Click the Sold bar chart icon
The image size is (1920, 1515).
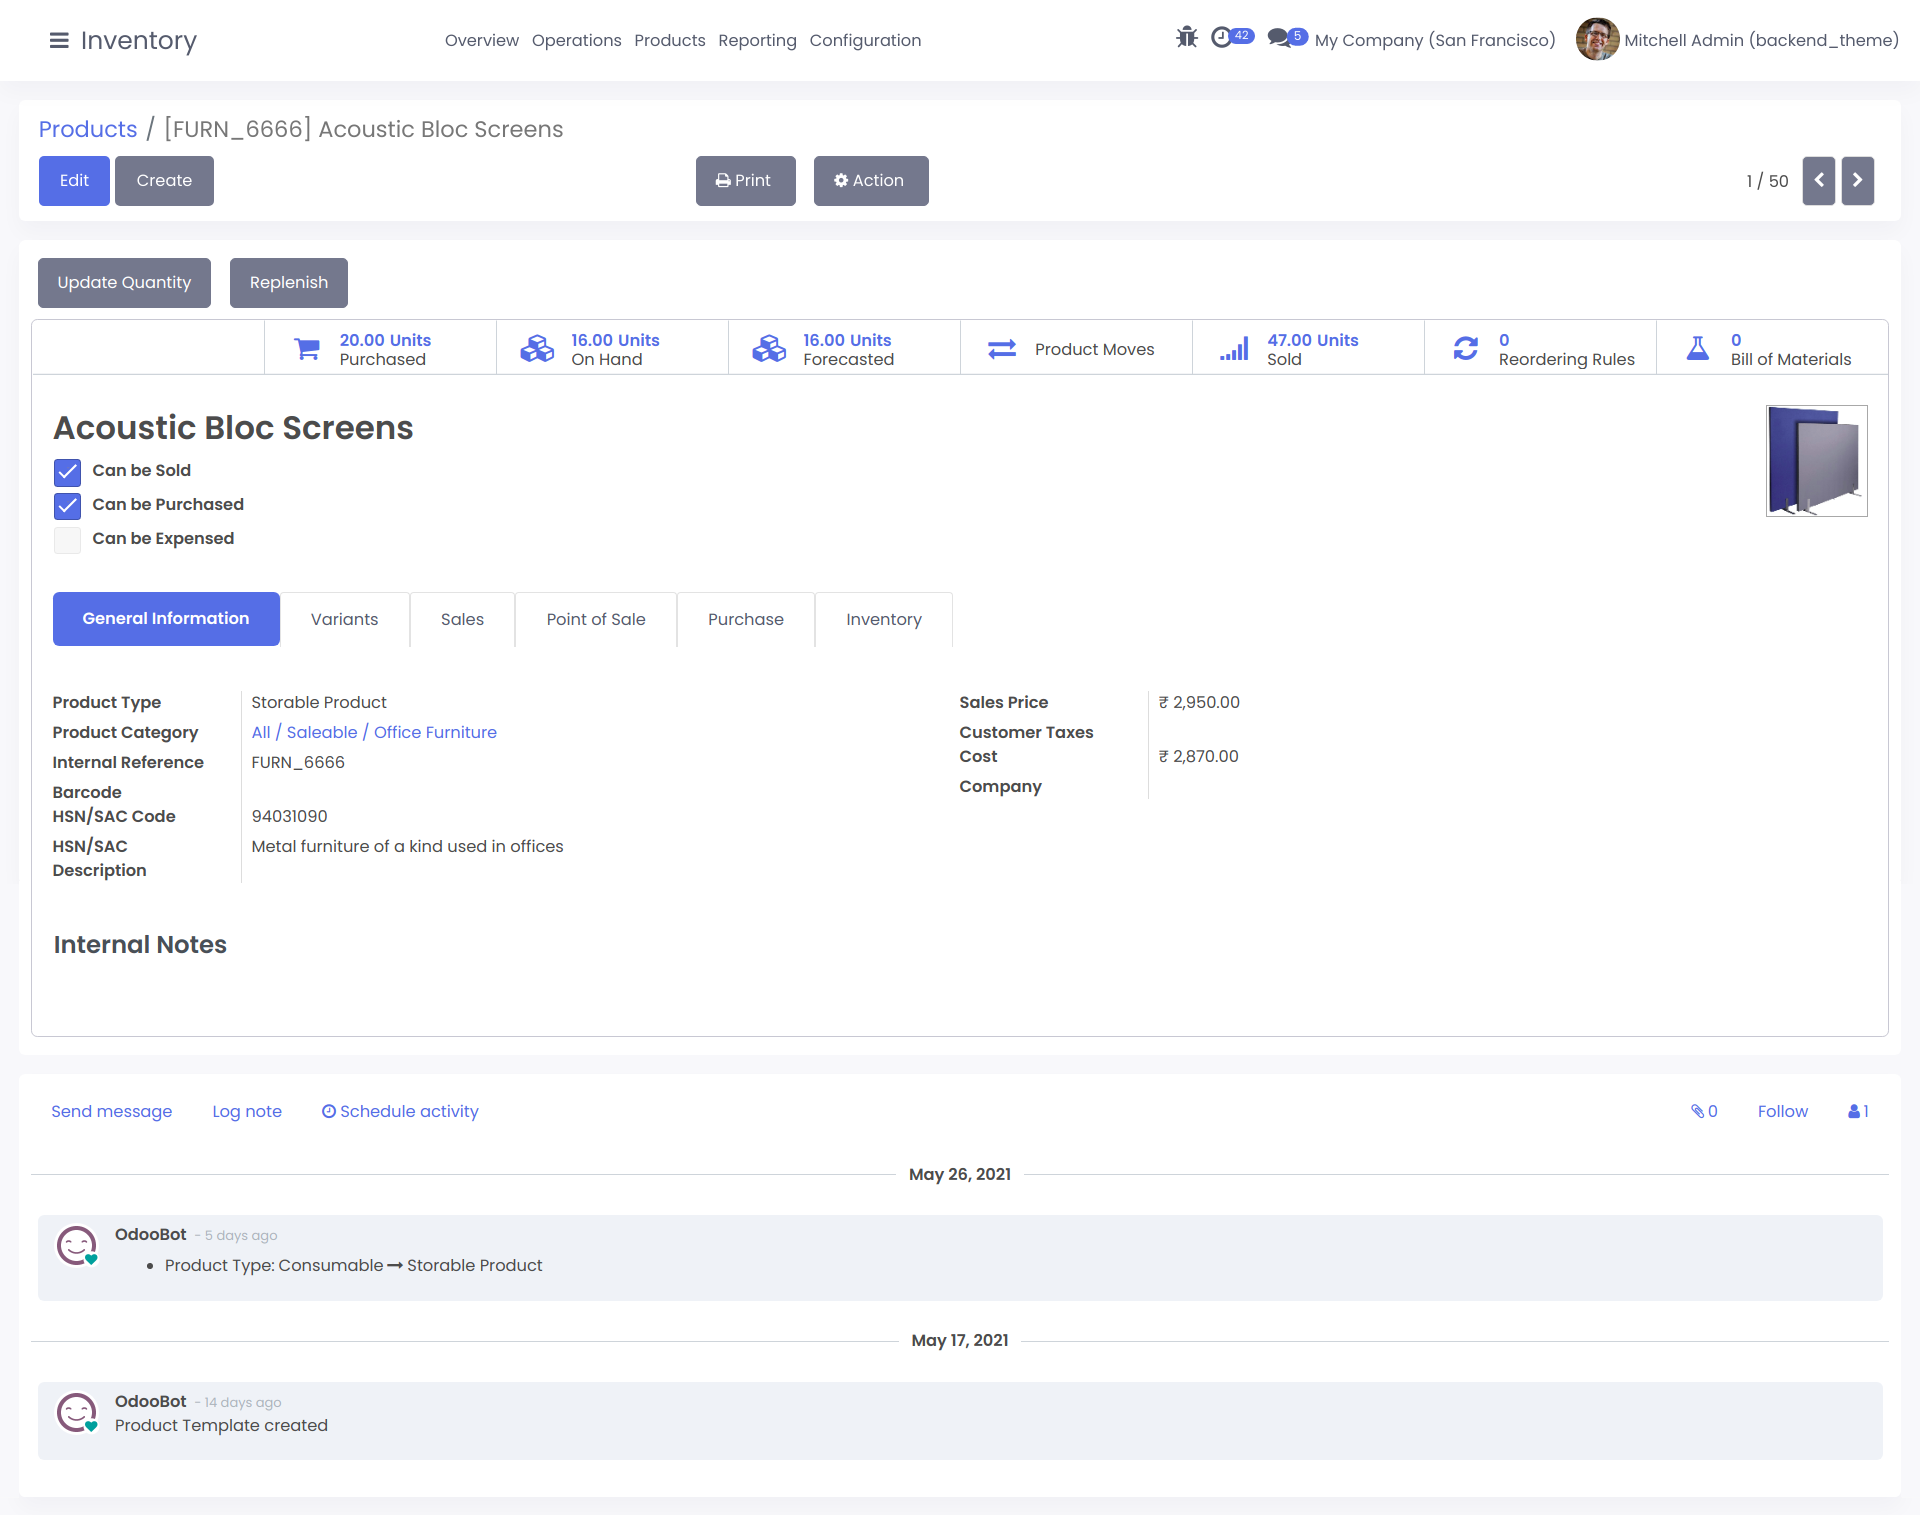pos(1234,349)
